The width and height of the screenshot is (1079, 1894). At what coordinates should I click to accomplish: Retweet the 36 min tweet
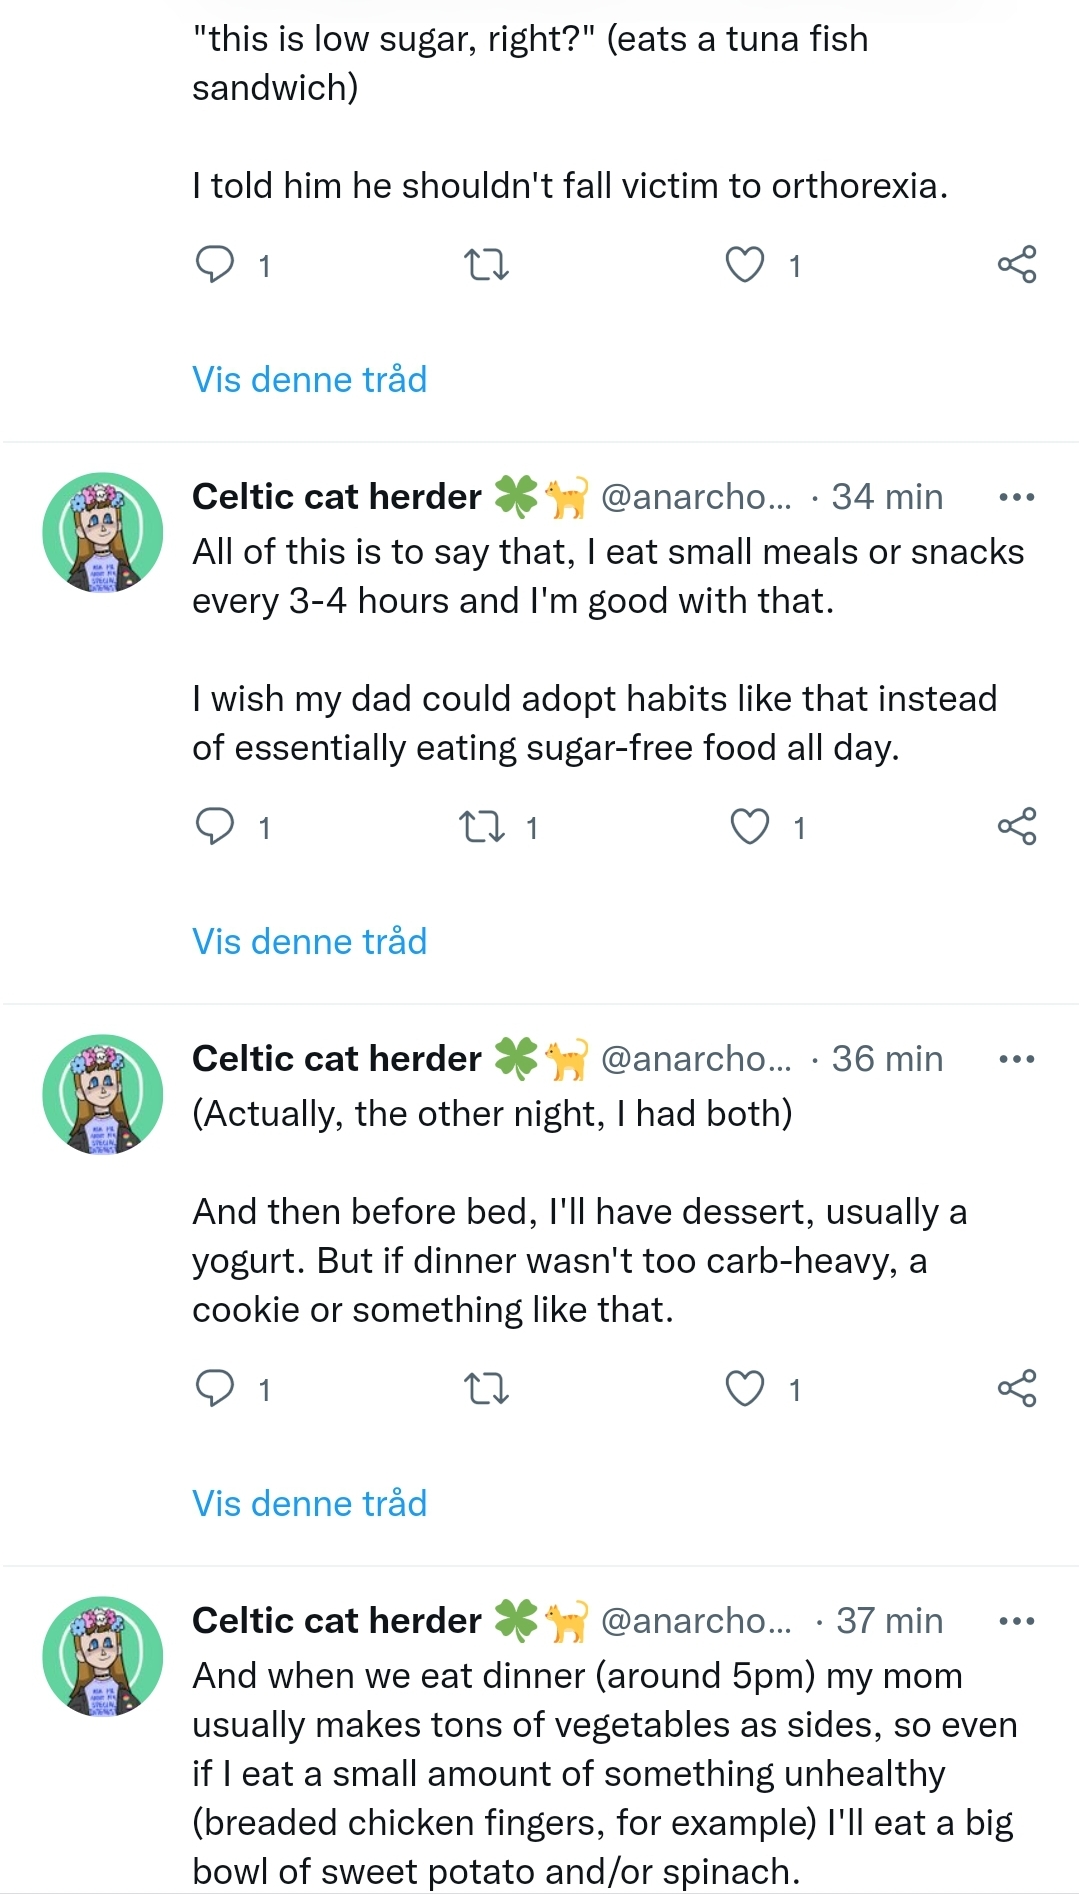(x=487, y=1389)
